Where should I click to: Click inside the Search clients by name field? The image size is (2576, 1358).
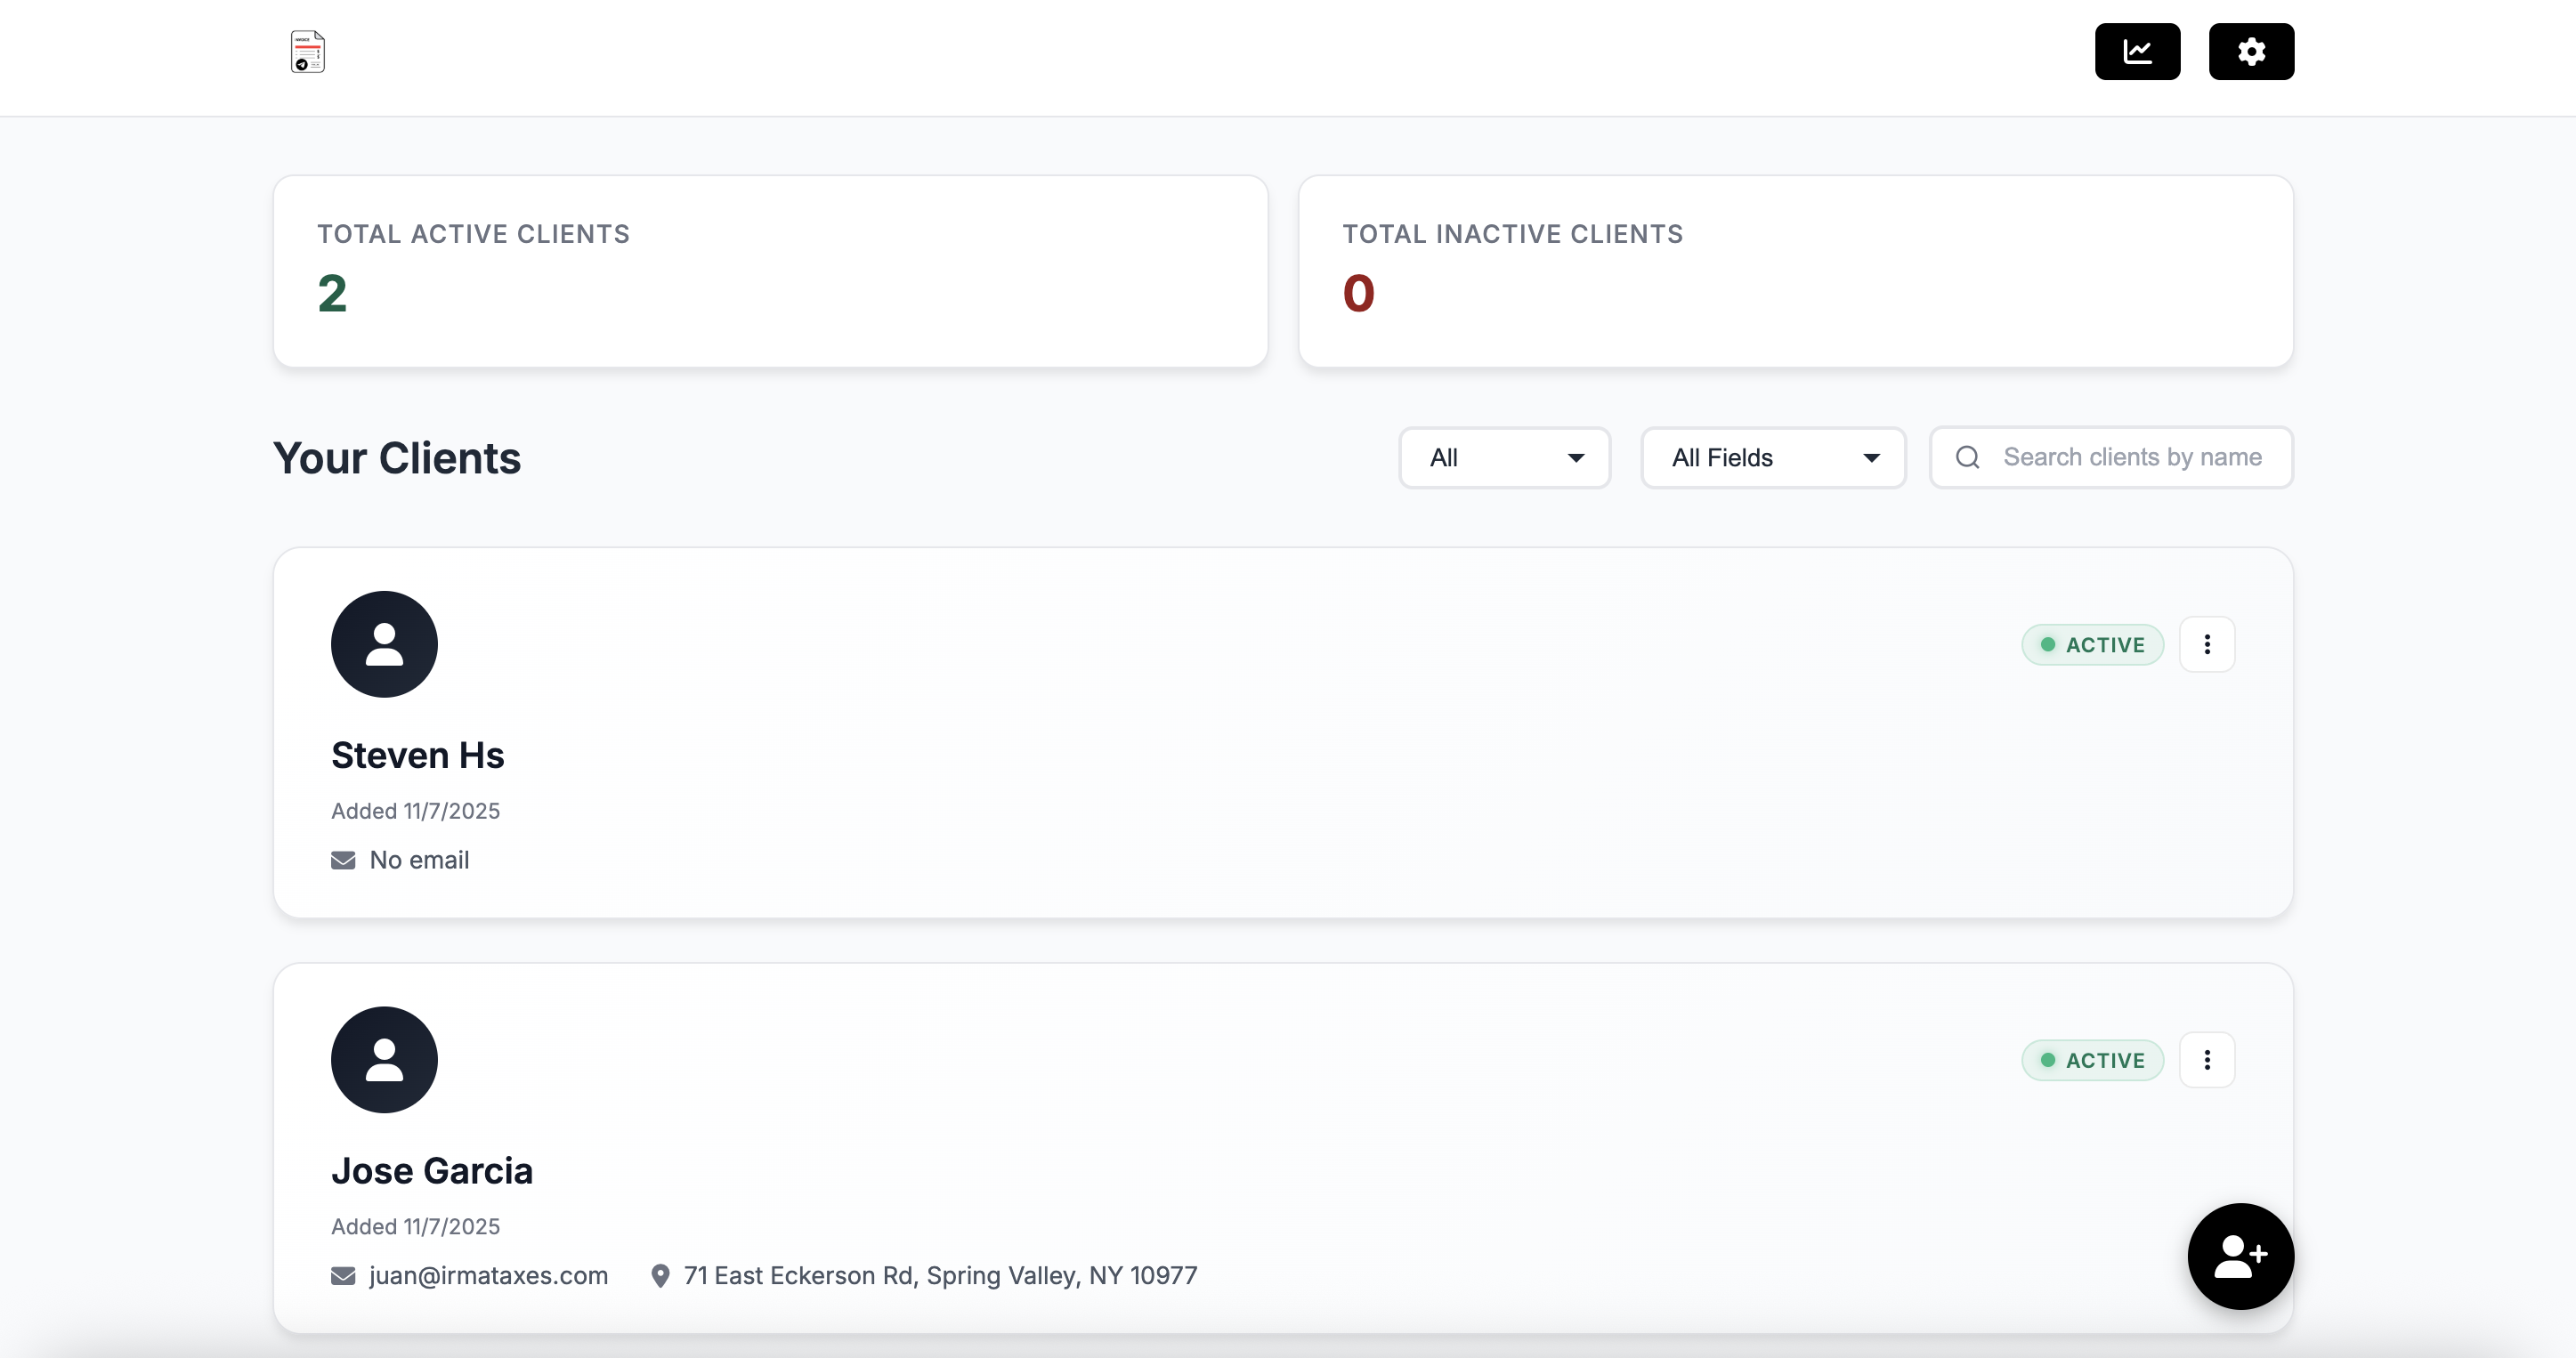pyautogui.click(x=2130, y=457)
